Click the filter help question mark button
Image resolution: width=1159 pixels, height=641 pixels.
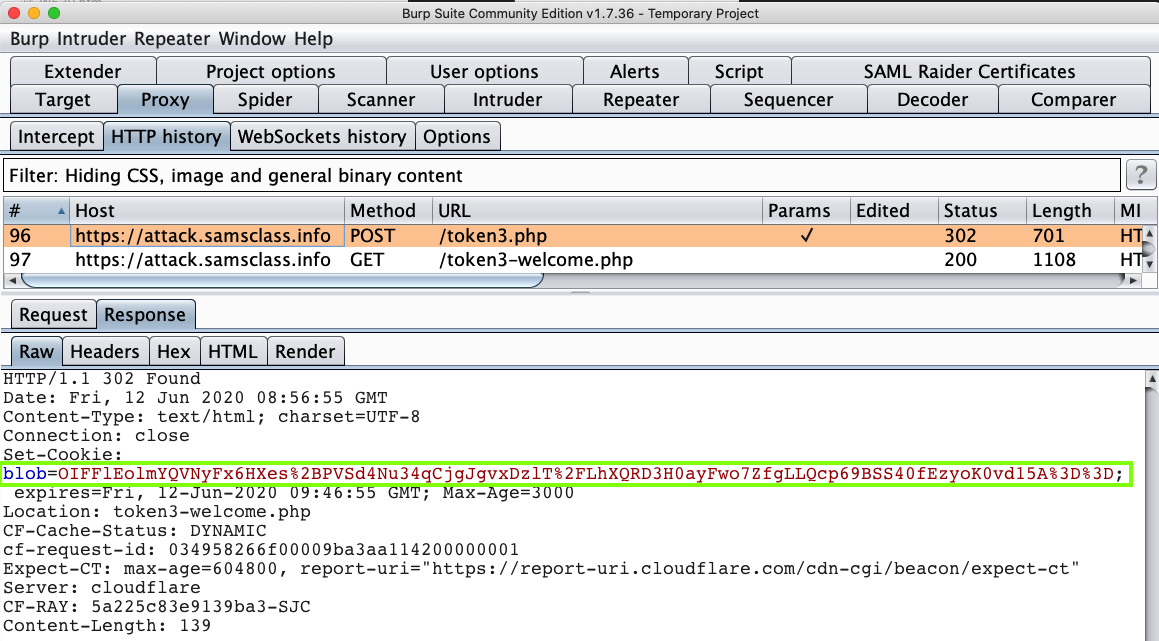[1141, 175]
